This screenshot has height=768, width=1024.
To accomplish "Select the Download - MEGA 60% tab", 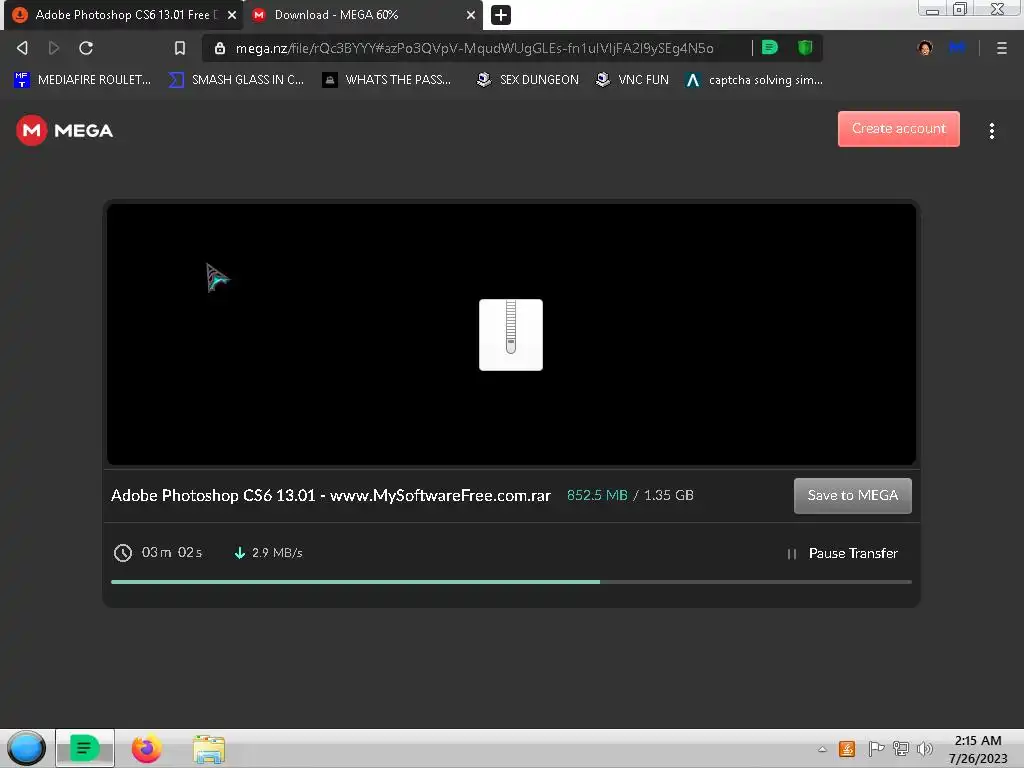I will click(x=362, y=15).
